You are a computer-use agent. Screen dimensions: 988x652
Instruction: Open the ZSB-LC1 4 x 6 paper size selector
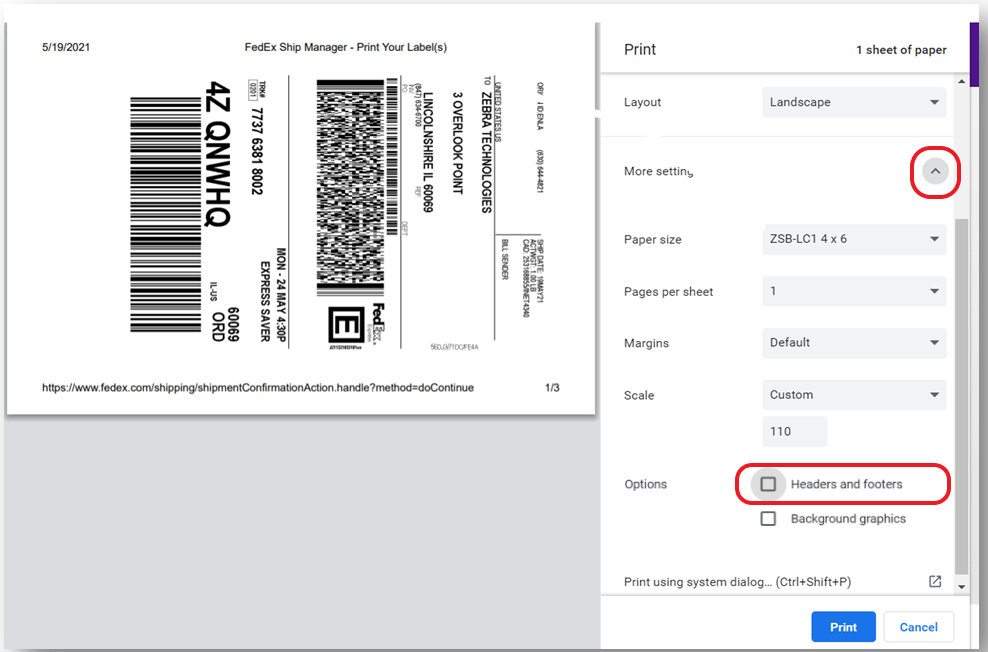(x=854, y=239)
